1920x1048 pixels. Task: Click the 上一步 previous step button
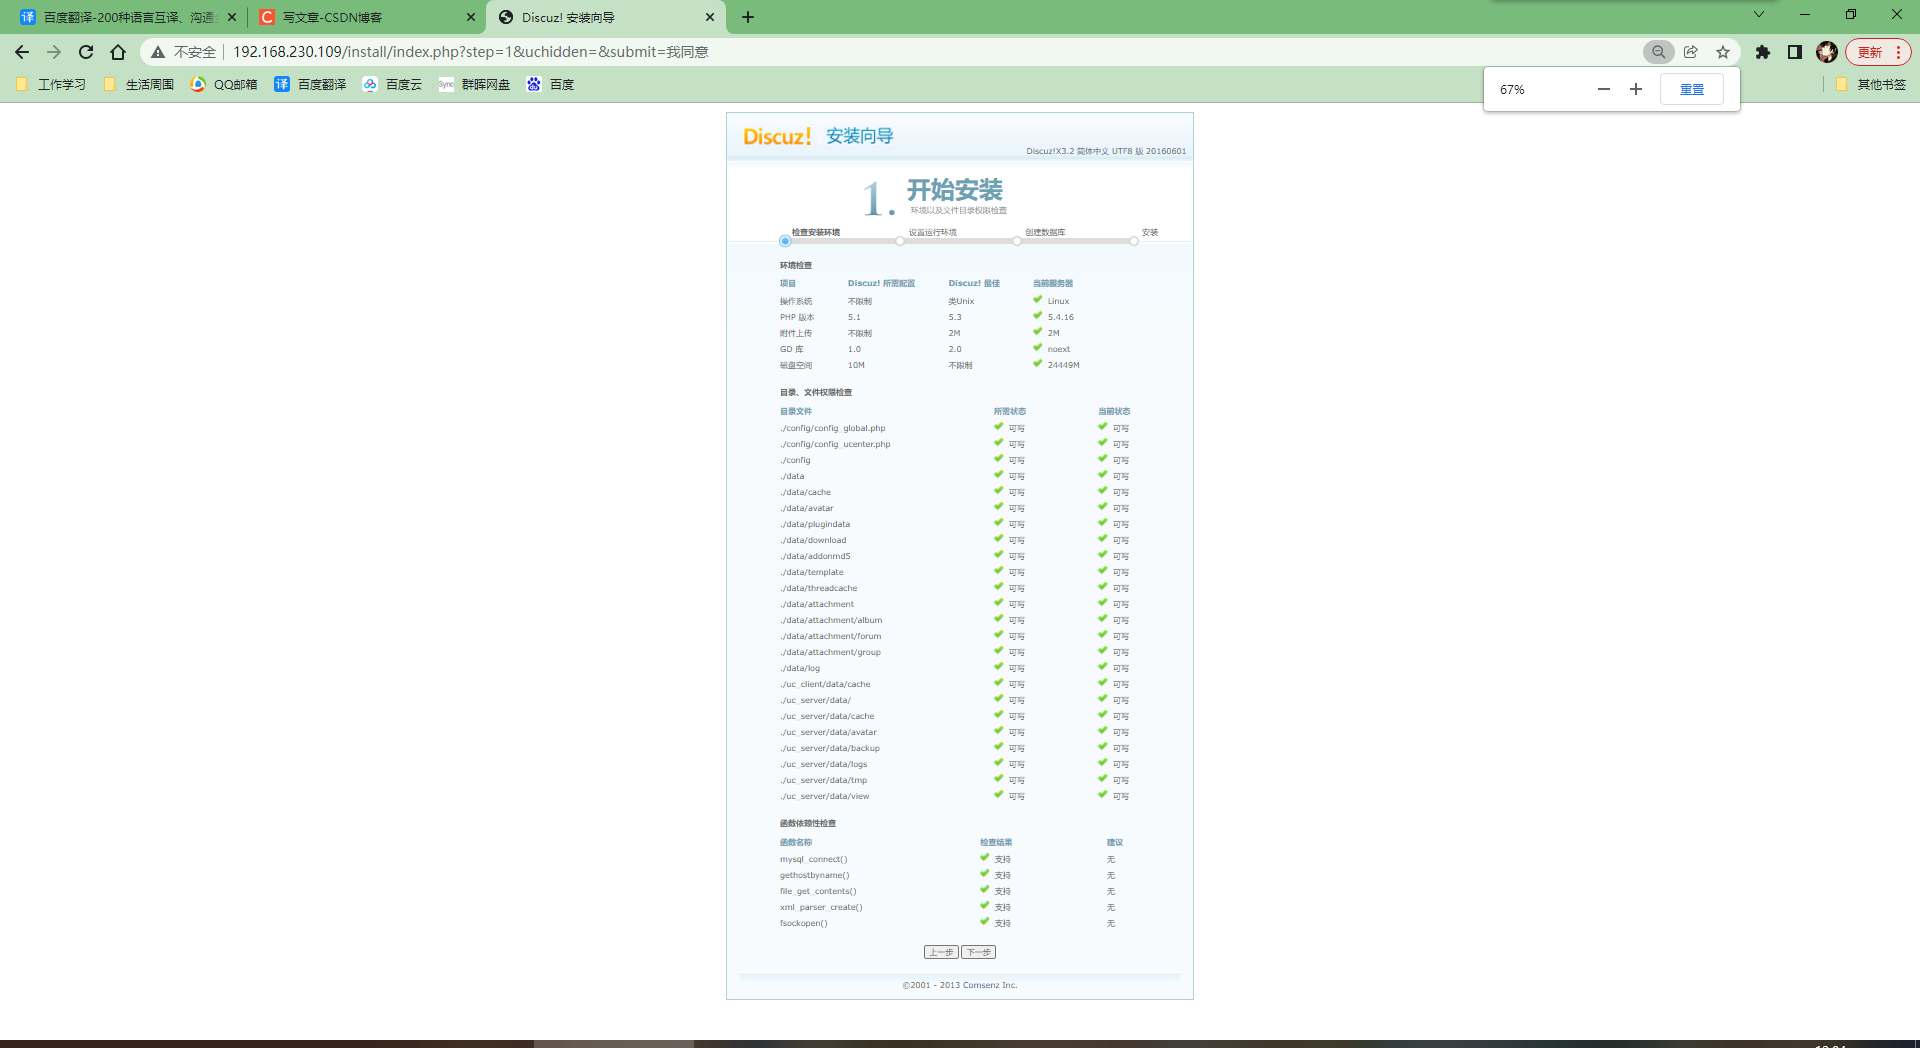pyautogui.click(x=941, y=952)
